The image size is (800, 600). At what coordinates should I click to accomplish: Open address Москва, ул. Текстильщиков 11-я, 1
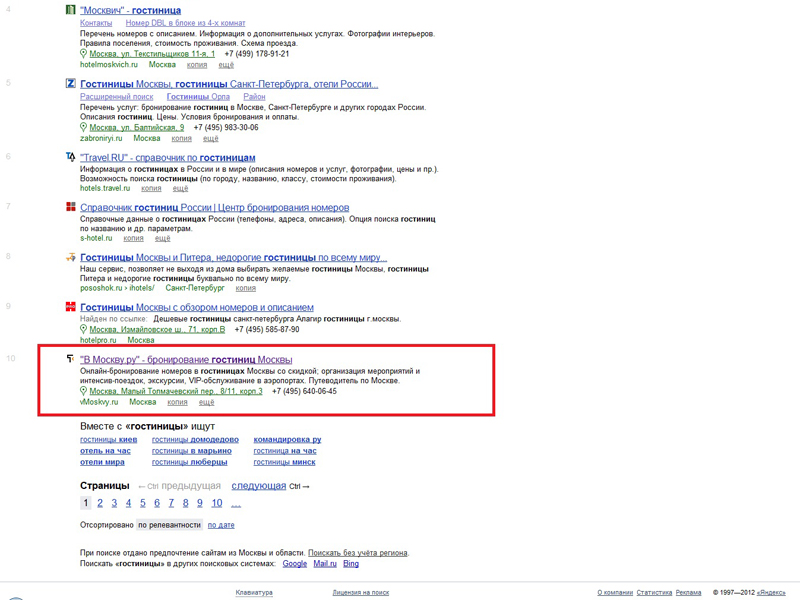(x=152, y=54)
